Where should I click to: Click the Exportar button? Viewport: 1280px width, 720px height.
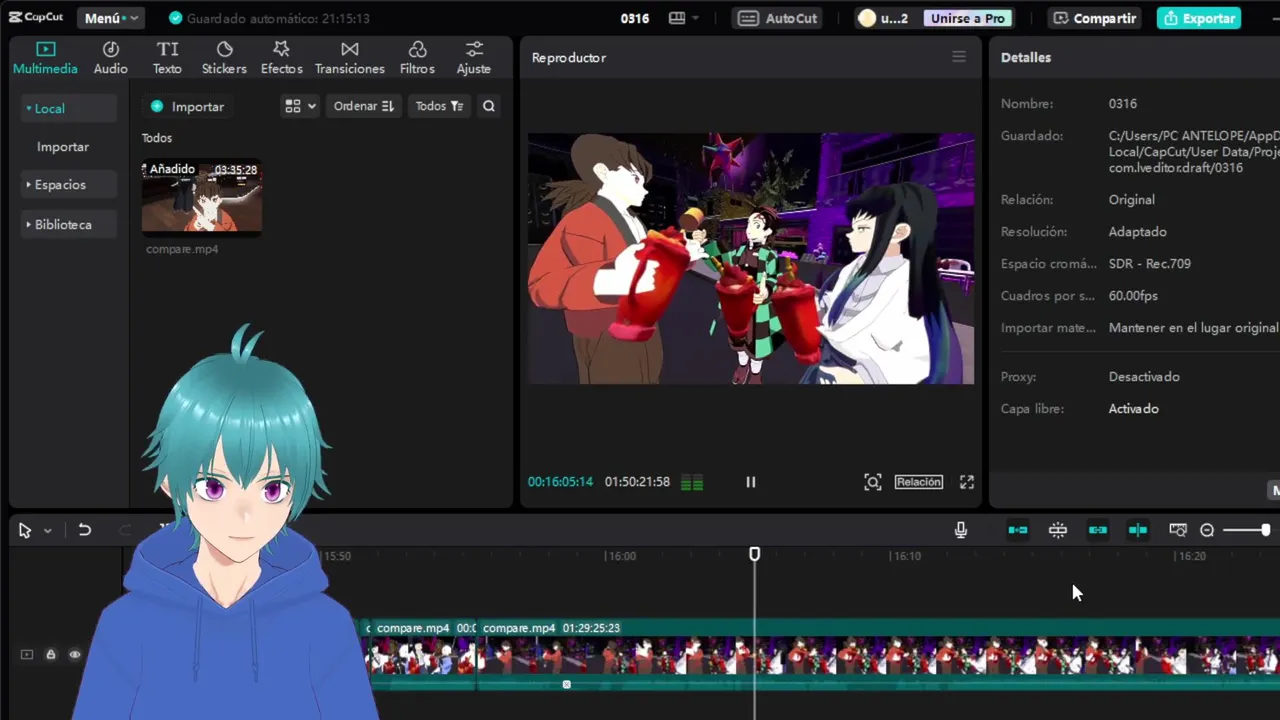tap(1199, 18)
